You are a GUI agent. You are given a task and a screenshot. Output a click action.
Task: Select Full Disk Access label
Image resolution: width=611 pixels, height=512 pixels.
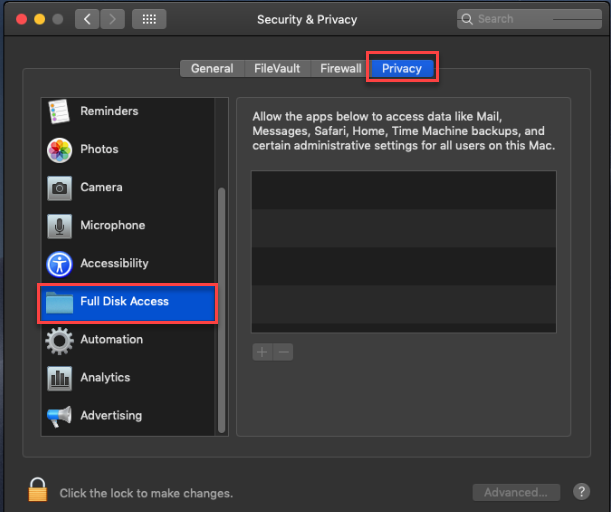click(x=124, y=301)
